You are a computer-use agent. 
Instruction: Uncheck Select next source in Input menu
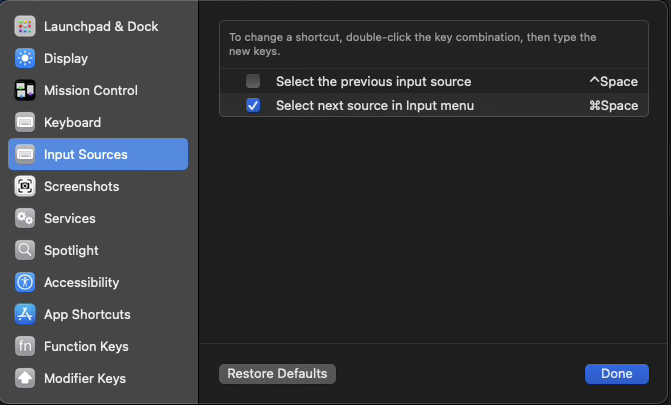click(x=253, y=105)
